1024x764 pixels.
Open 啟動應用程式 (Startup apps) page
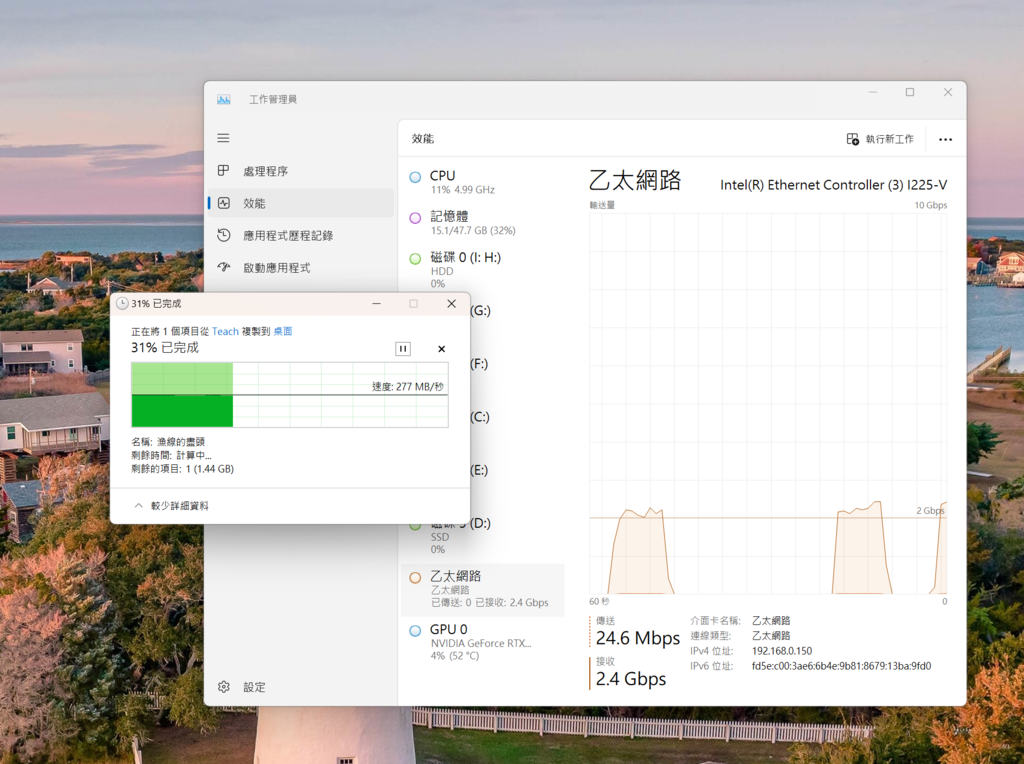pyautogui.click(x=301, y=267)
